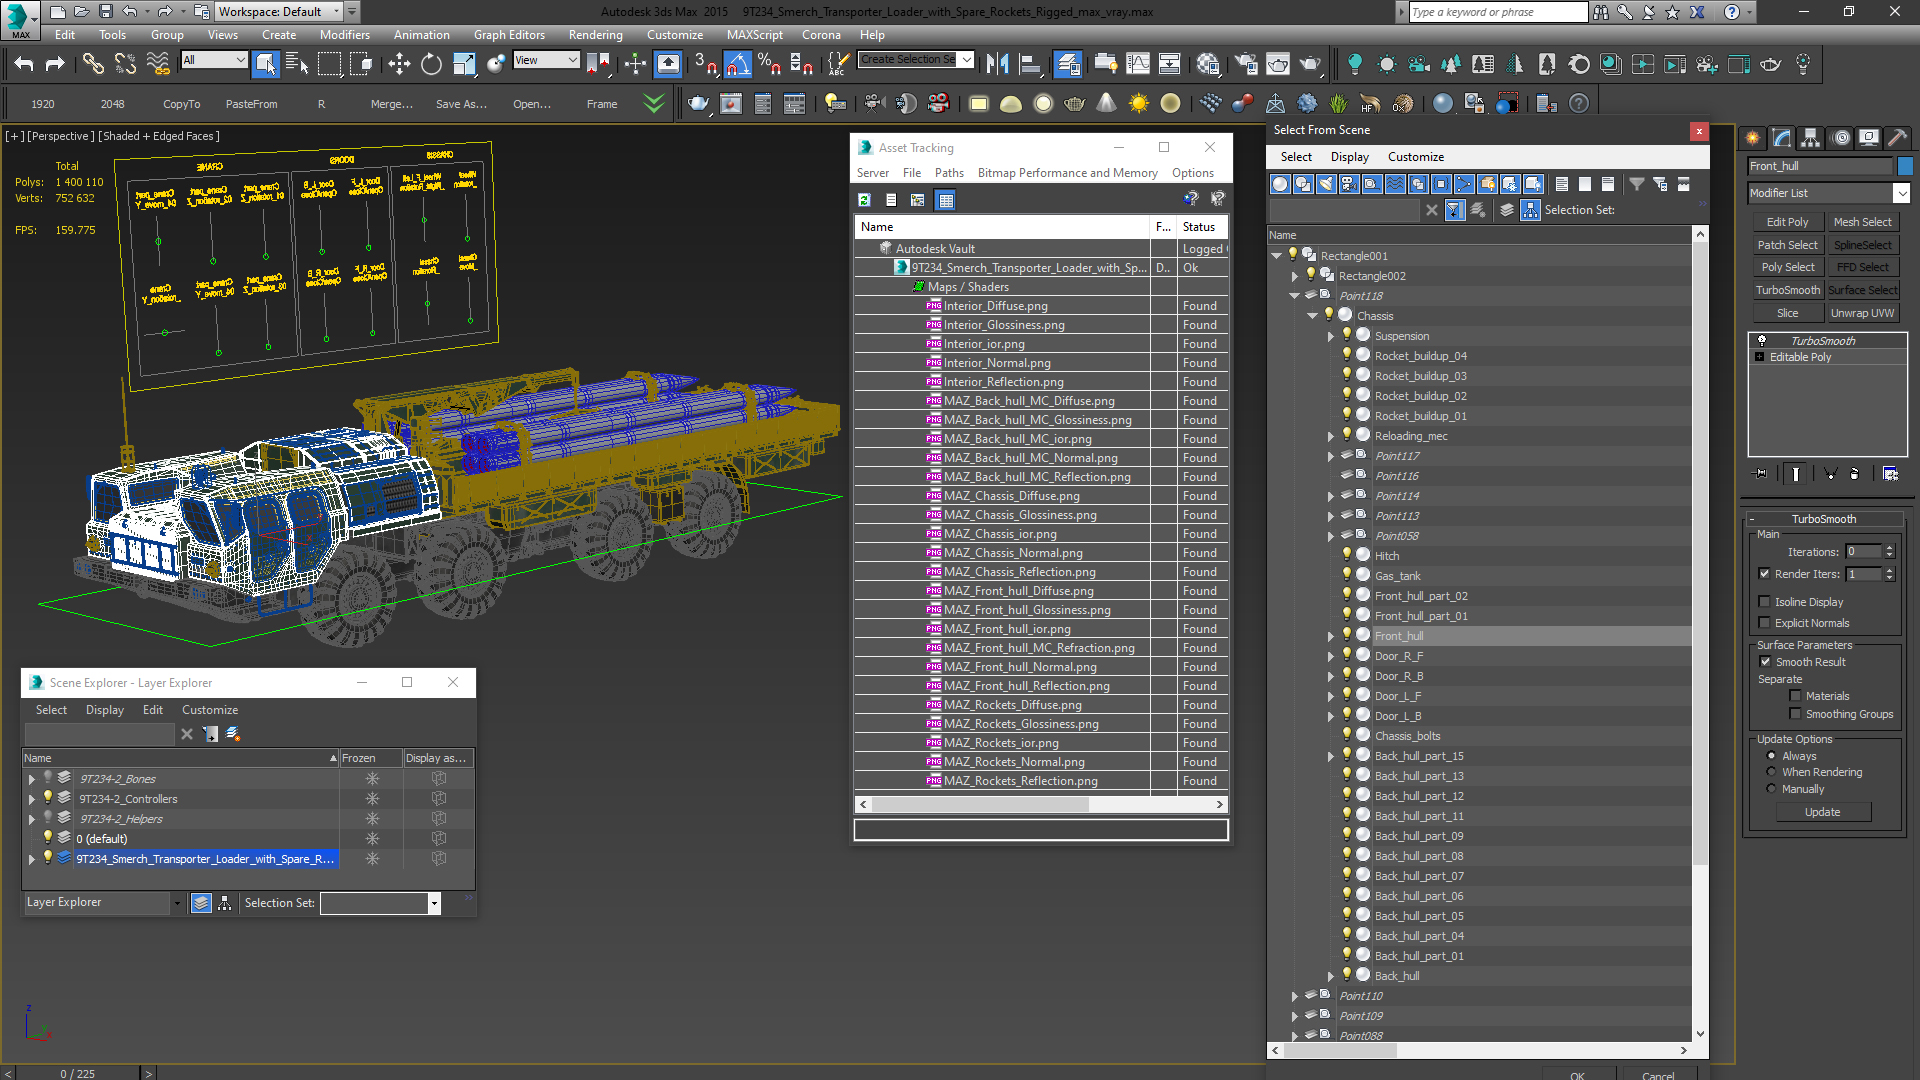Image resolution: width=1920 pixels, height=1080 pixels.
Task: Expand the 9T234-2_Bones layer
Action: (31, 779)
